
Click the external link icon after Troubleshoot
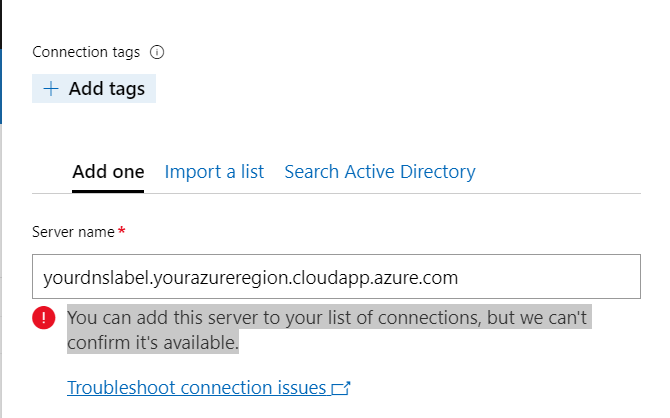(341, 388)
